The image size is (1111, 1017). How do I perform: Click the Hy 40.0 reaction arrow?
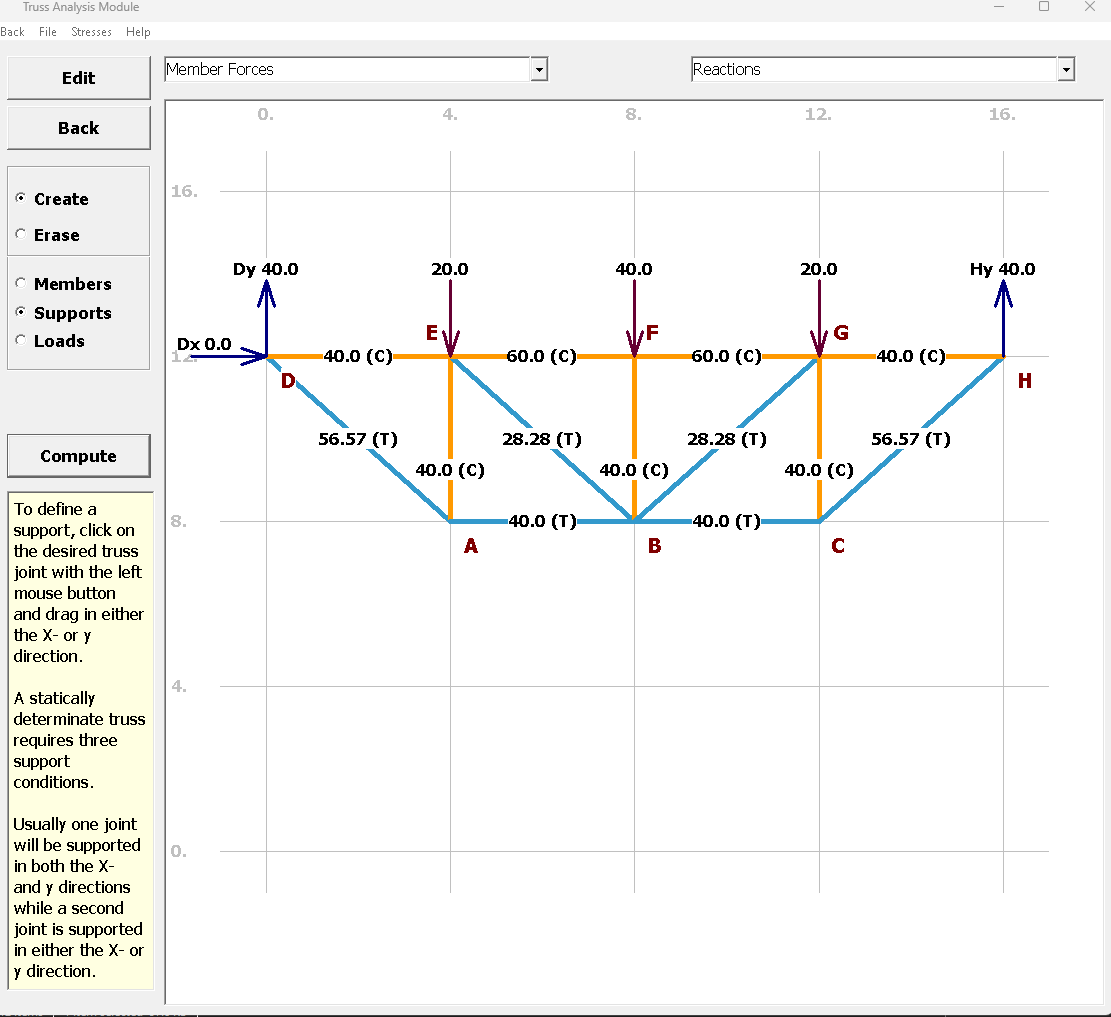[1003, 318]
